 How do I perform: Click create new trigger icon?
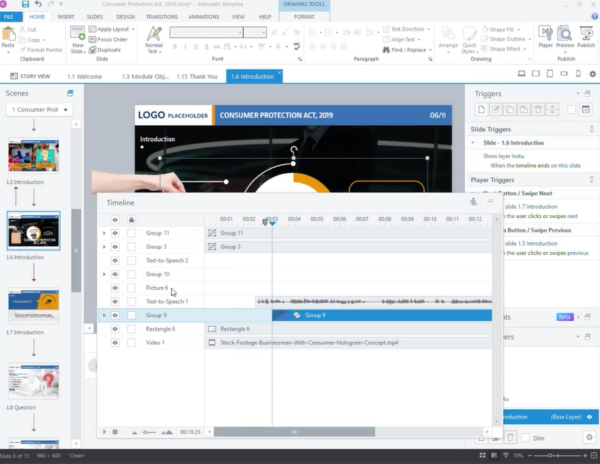pyautogui.click(x=481, y=109)
